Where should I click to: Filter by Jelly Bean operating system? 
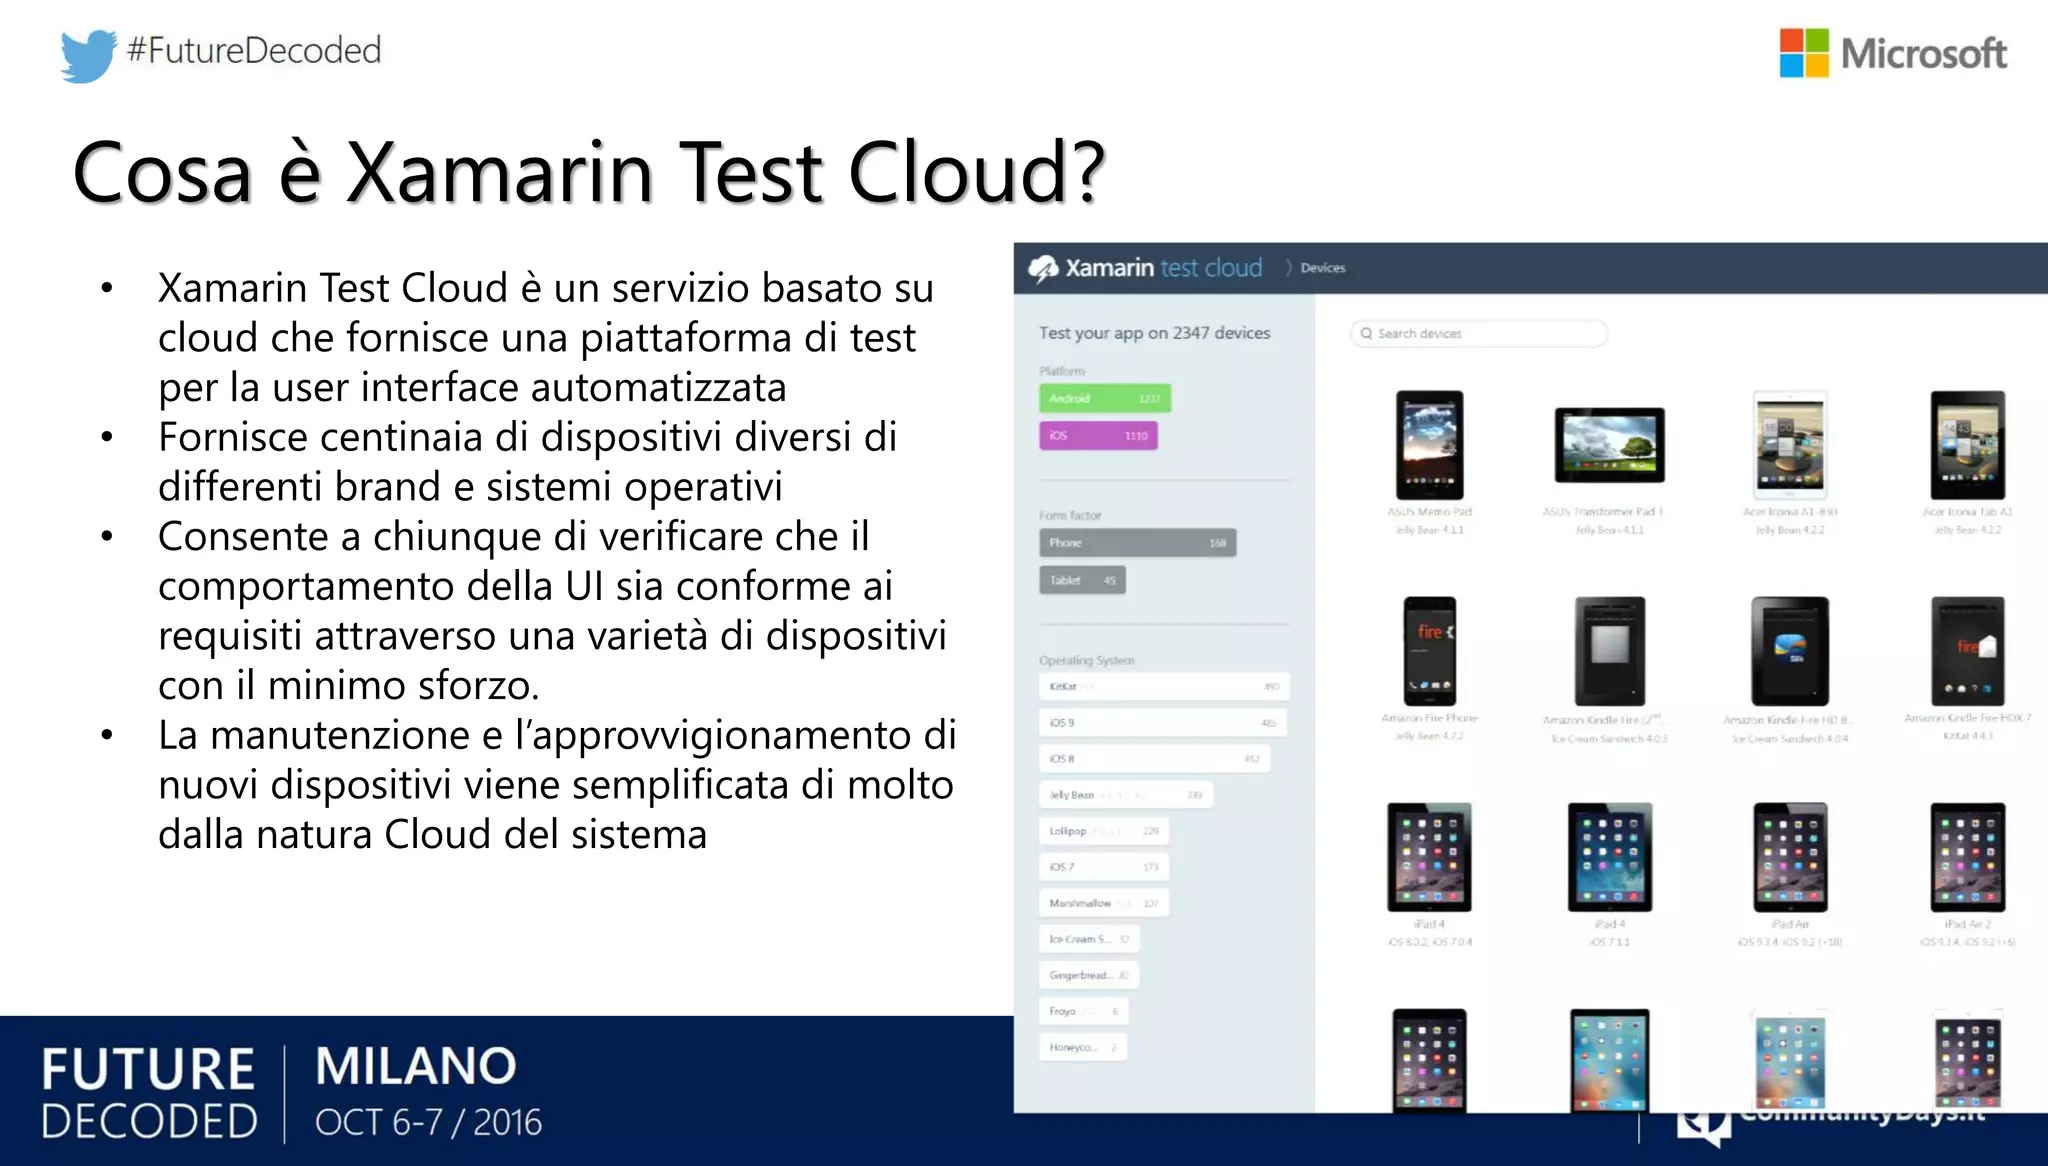click(1126, 795)
